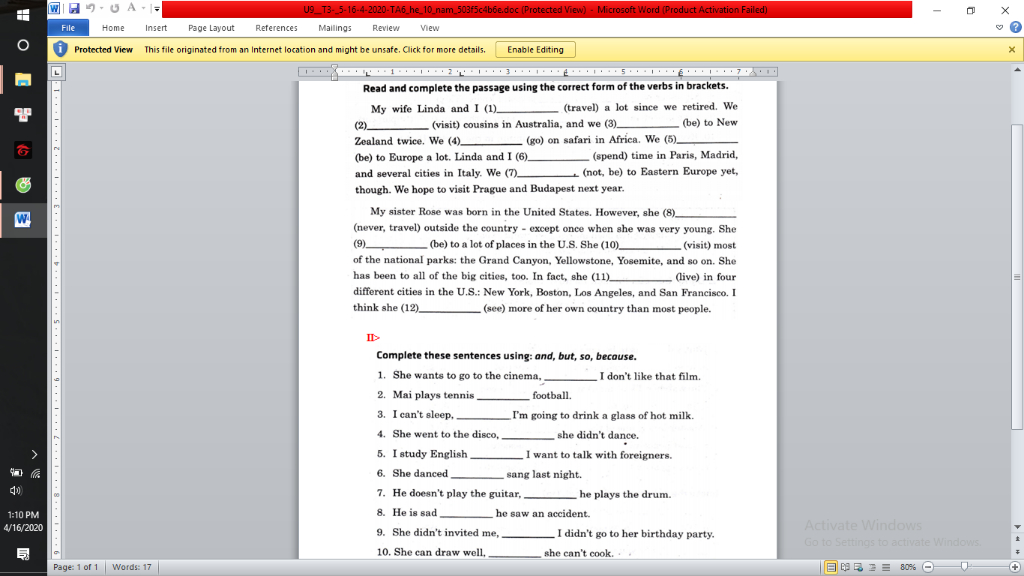This screenshot has width=1024, height=576.
Task: Click the battery status icon
Action: coord(16,473)
